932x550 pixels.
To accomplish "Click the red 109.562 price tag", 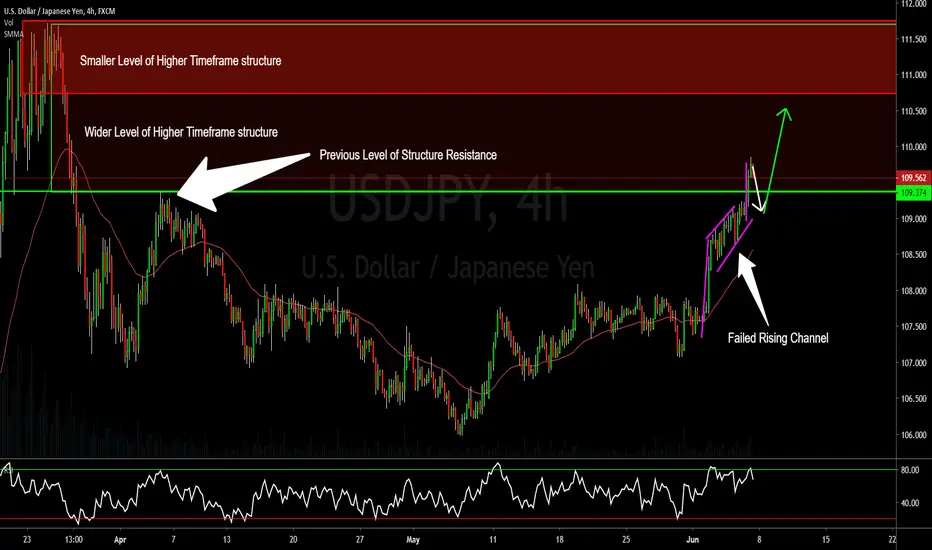I will tap(914, 178).
